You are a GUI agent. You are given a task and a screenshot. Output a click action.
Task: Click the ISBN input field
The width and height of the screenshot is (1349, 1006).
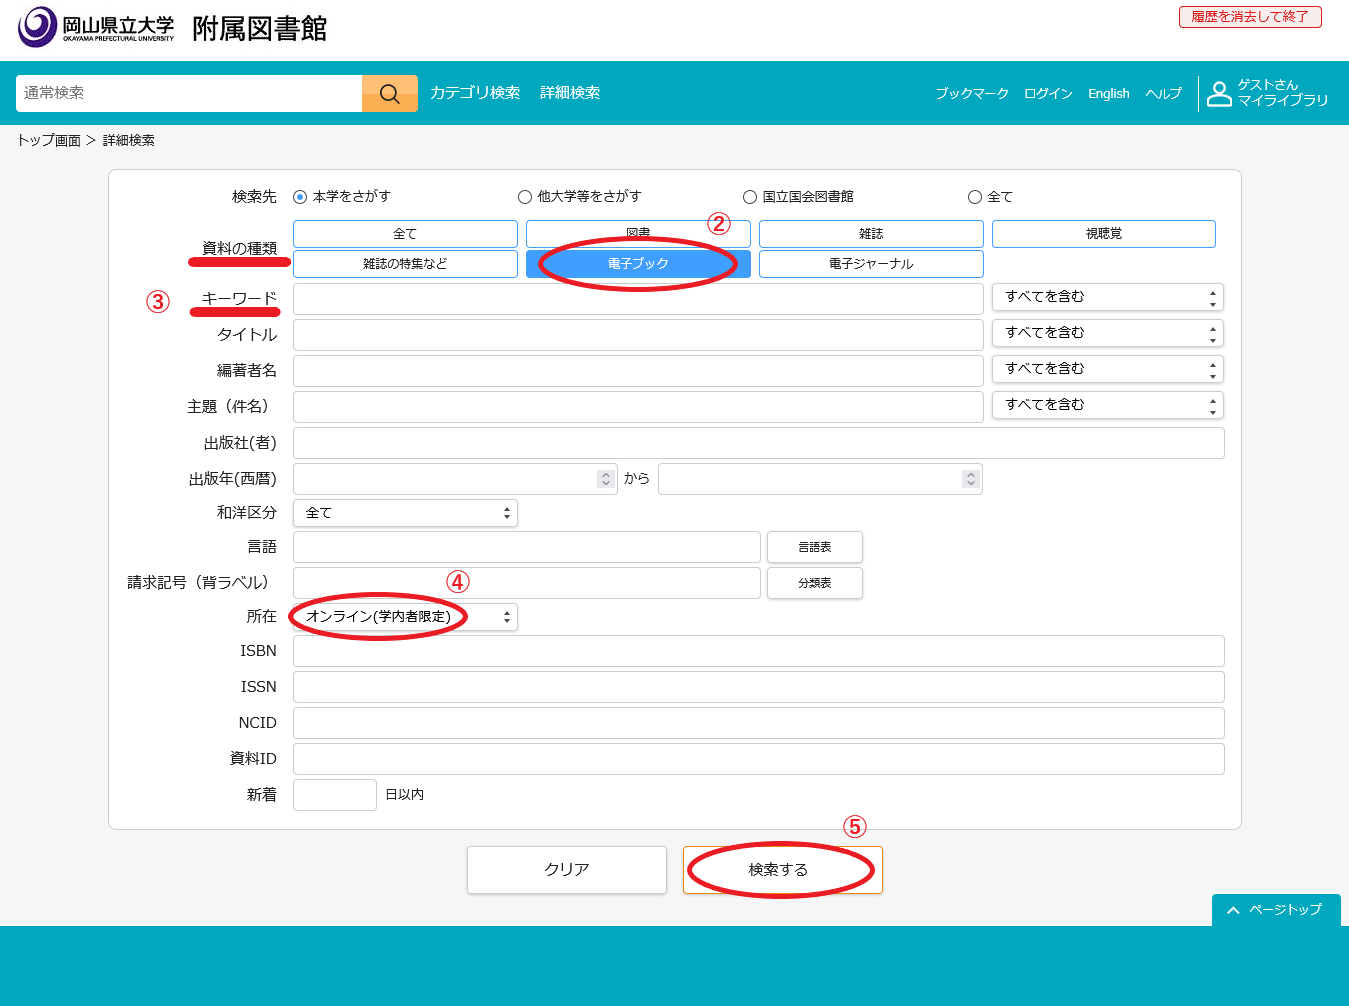759,651
